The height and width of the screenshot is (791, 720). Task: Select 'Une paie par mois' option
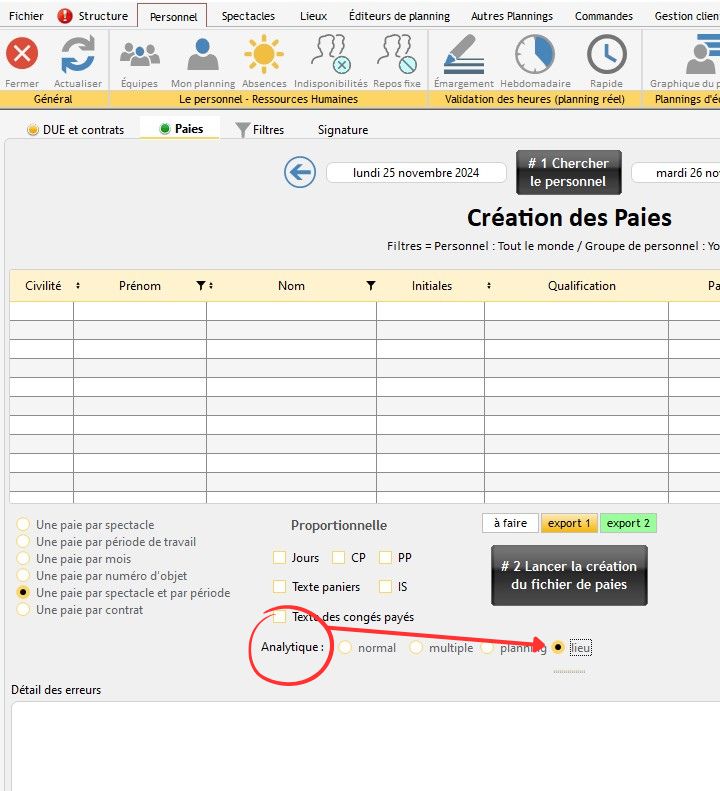pos(23,559)
